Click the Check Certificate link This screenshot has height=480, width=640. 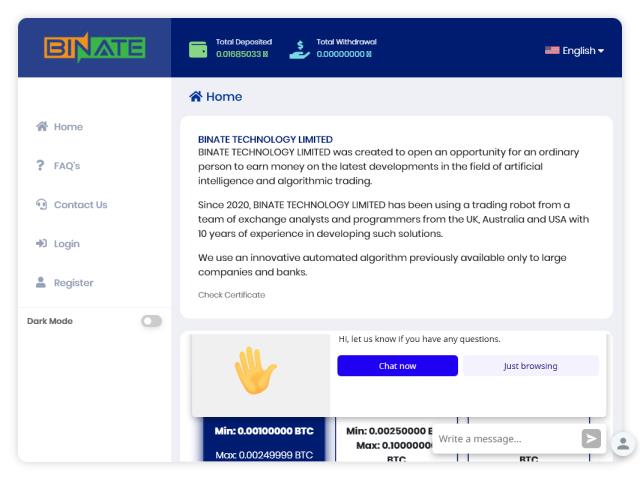[231, 295]
